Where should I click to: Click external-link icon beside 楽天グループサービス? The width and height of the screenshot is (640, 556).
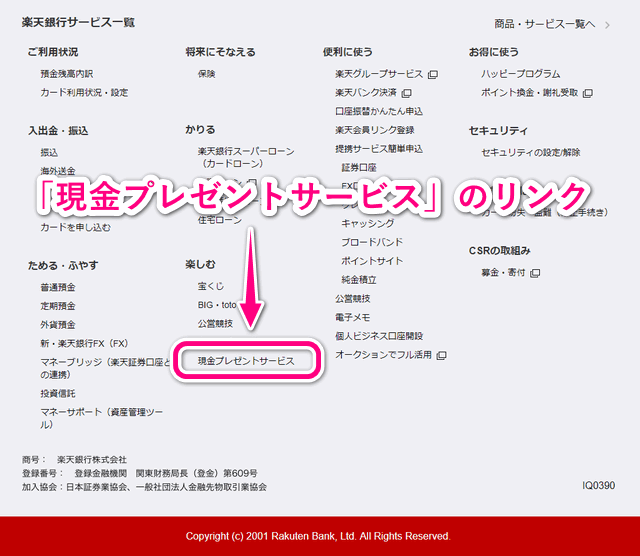pos(433,74)
